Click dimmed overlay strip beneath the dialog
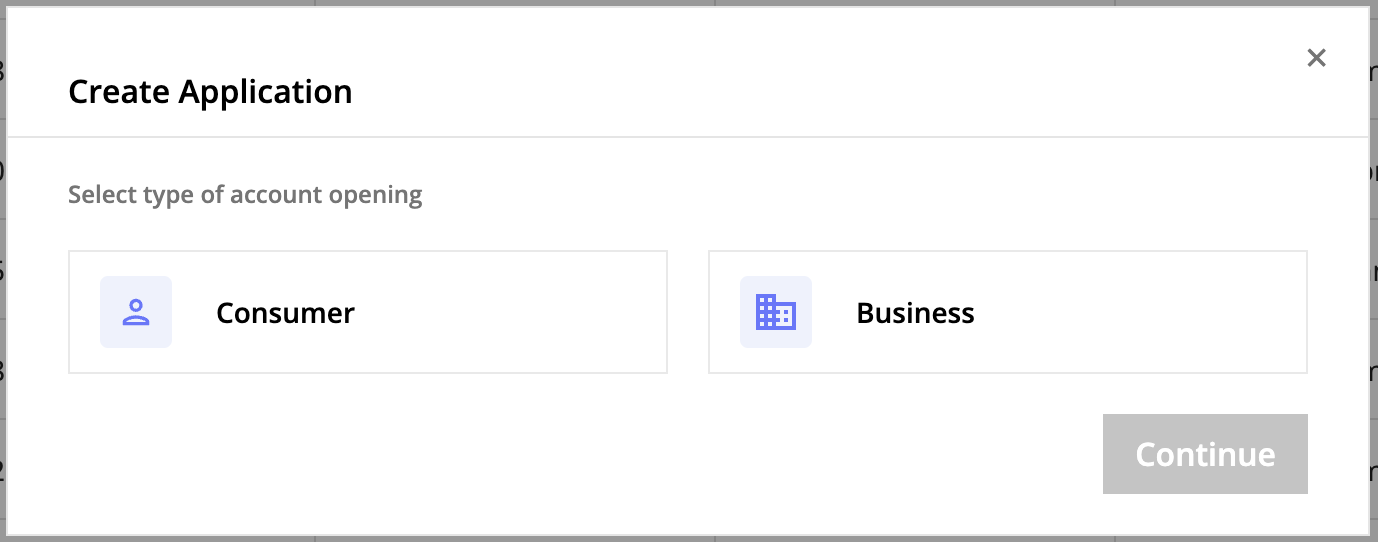Viewport: 1378px width, 542px height. point(689,538)
